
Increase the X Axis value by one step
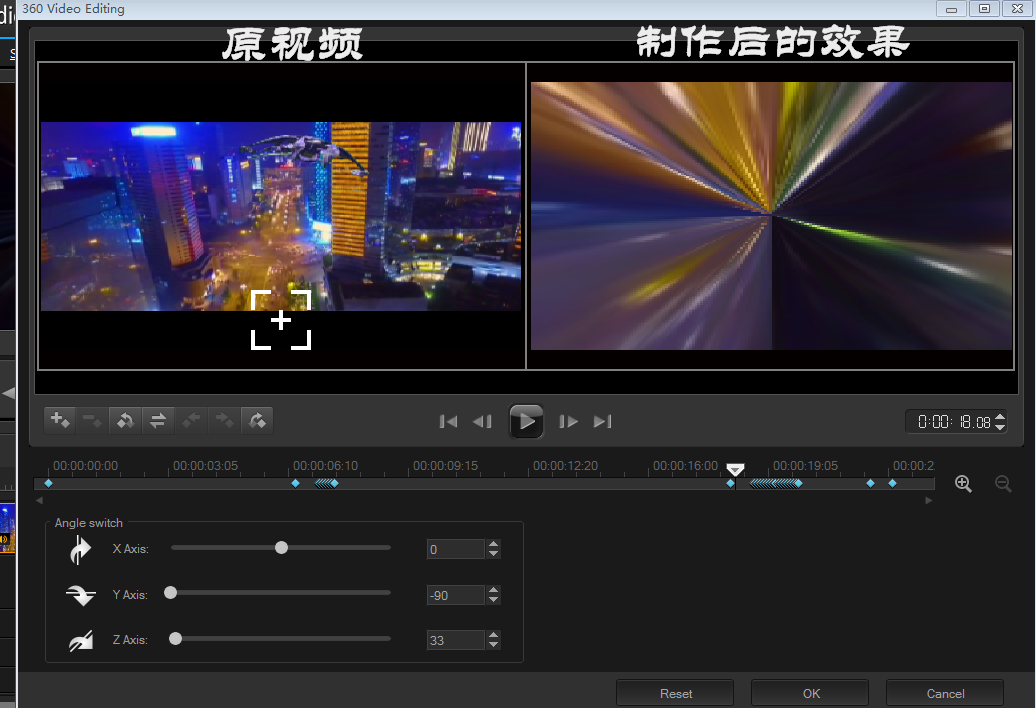click(493, 545)
